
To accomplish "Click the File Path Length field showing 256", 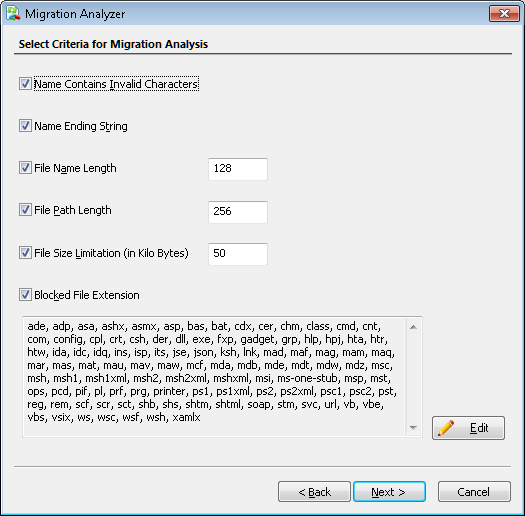I will 238,212.
